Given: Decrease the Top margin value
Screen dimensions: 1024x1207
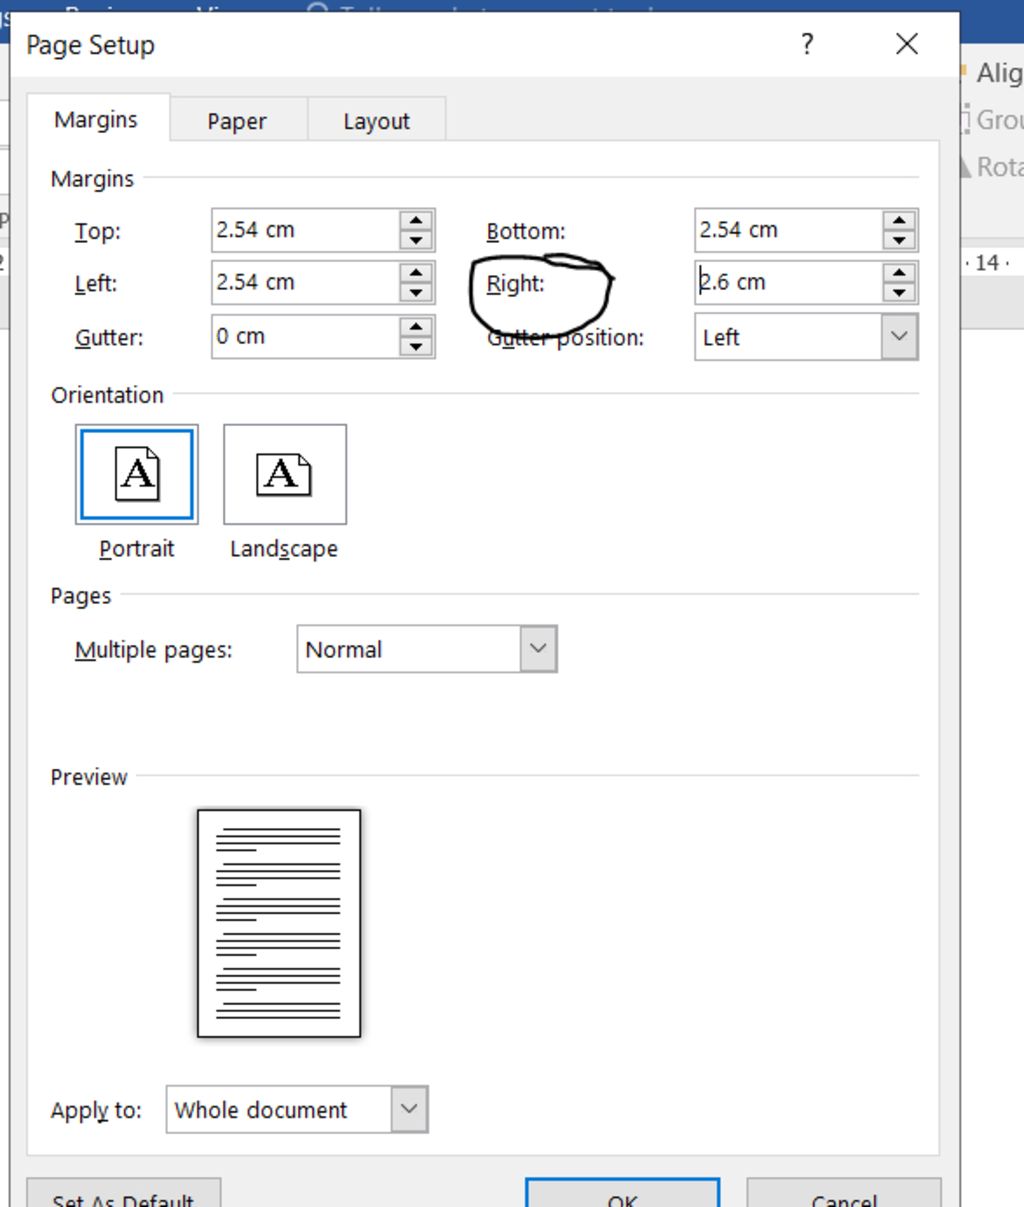Looking at the screenshot, I should [x=417, y=241].
